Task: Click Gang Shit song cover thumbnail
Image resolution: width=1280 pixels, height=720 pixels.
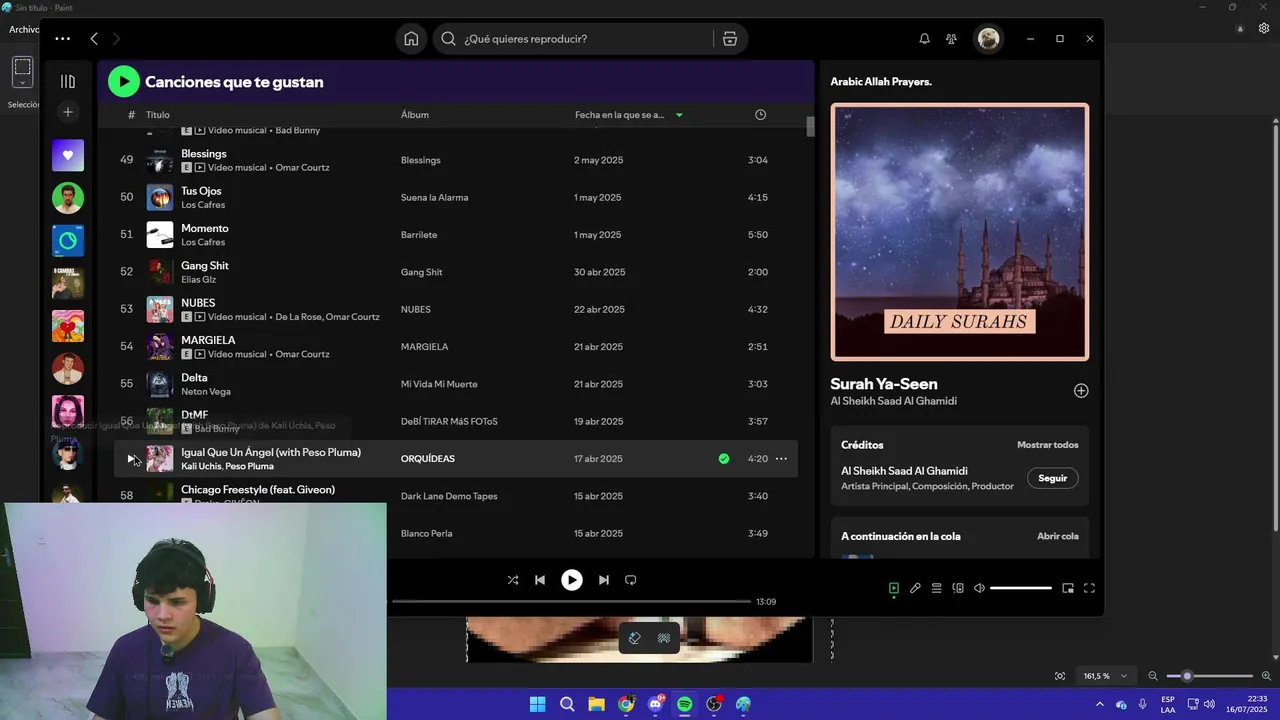Action: pyautogui.click(x=160, y=272)
